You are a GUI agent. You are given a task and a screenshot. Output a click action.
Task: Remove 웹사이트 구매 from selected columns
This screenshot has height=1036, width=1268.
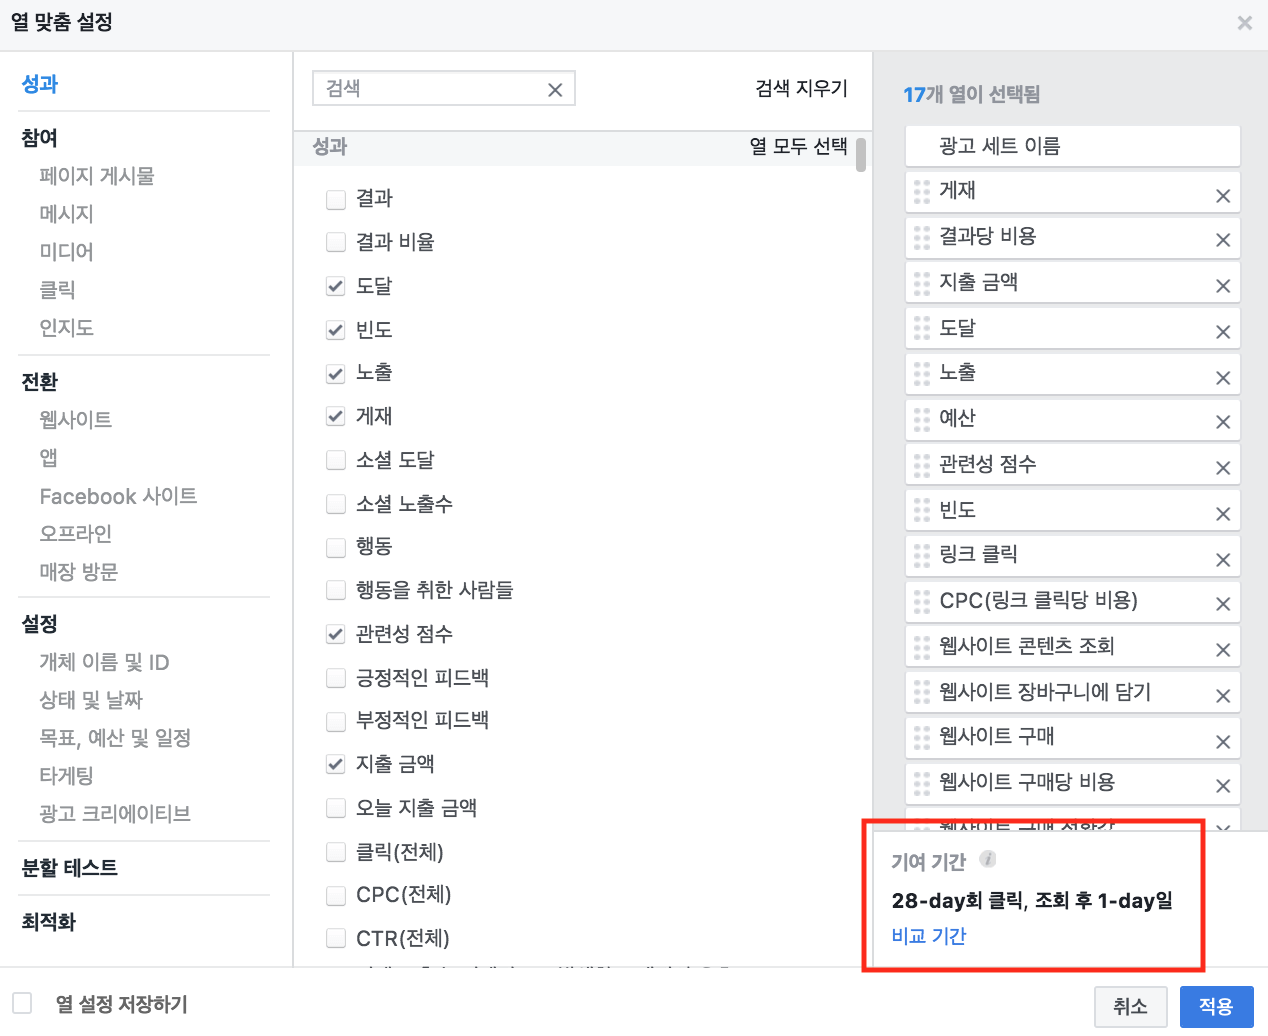[x=1222, y=737]
